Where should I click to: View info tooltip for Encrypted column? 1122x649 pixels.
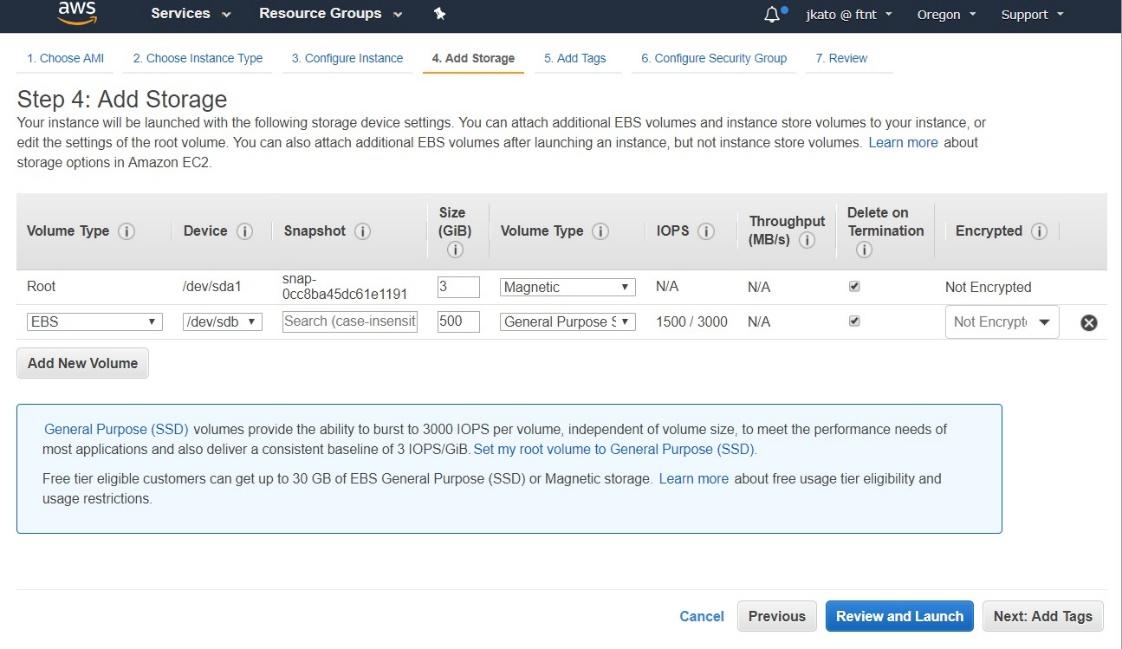pos(1040,230)
